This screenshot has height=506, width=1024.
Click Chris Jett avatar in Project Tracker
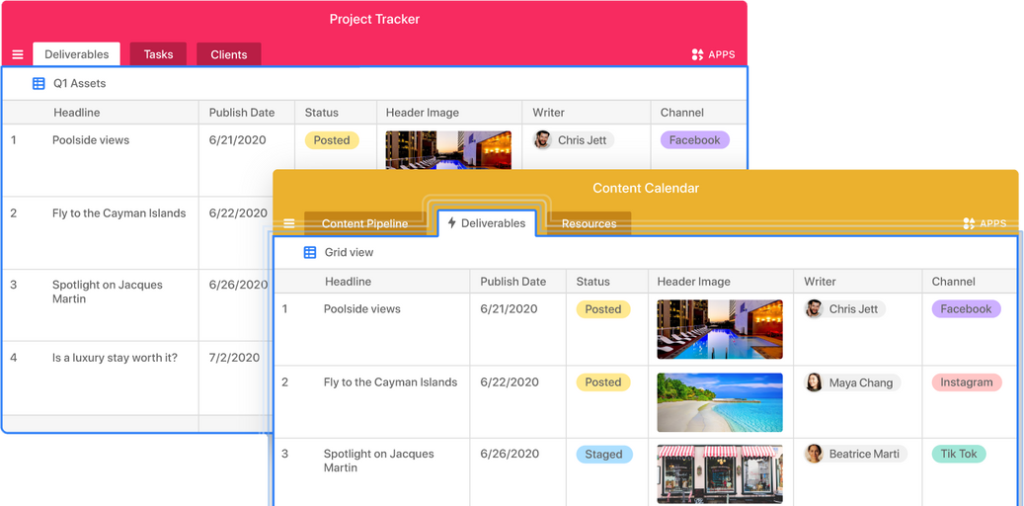pos(543,140)
